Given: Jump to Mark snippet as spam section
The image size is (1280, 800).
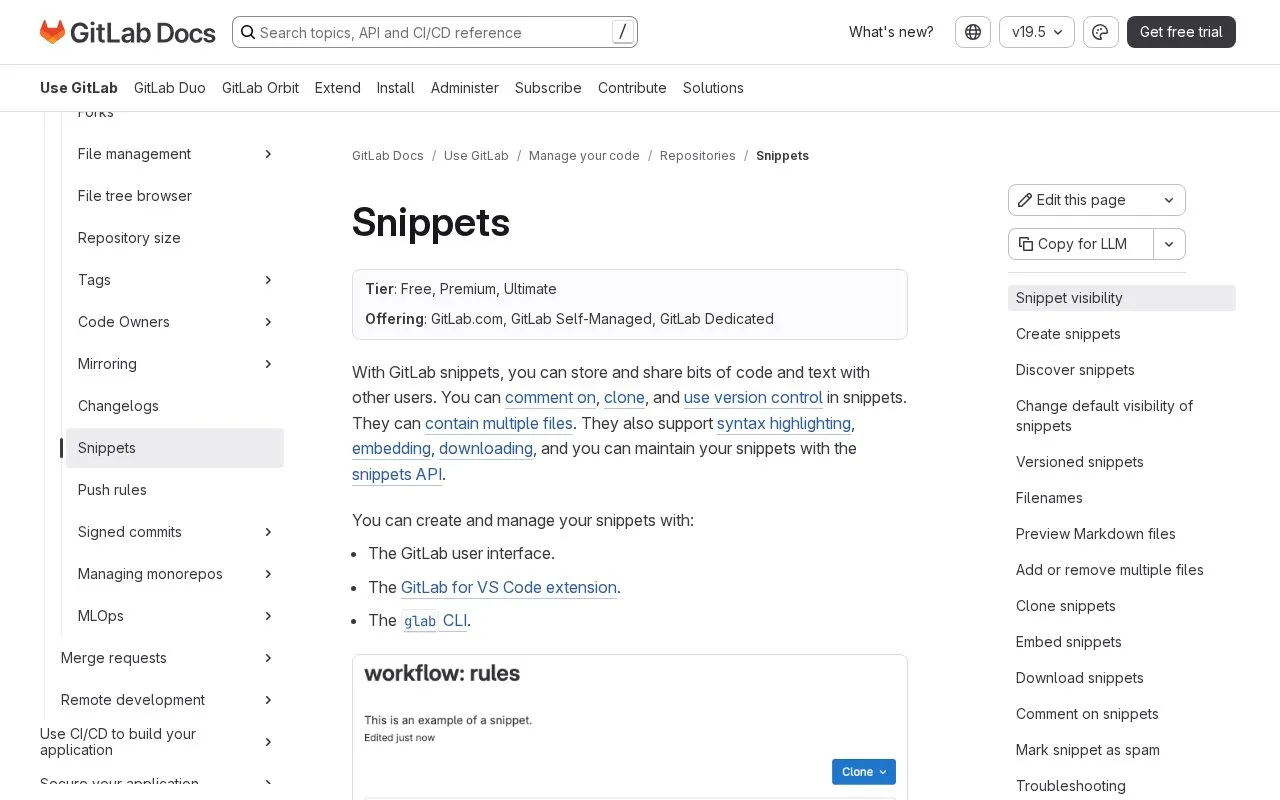Looking at the screenshot, I should coord(1088,750).
